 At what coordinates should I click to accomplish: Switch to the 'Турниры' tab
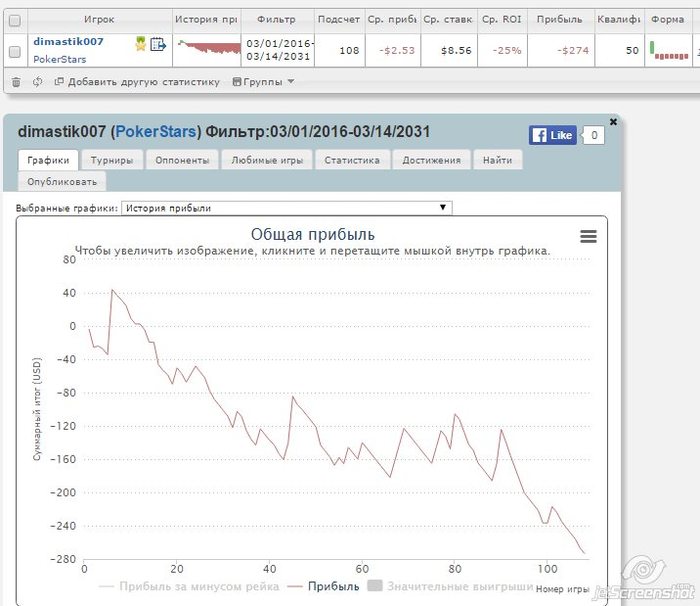coord(112,160)
